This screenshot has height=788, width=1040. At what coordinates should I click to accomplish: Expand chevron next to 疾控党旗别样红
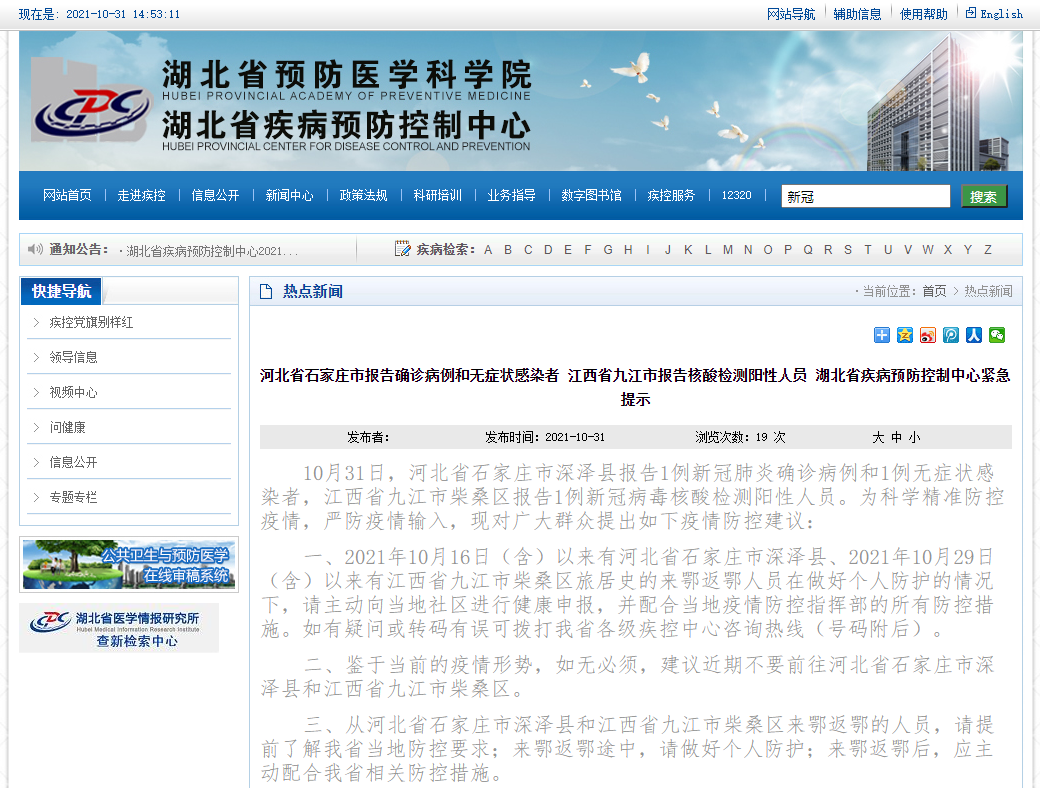click(x=36, y=322)
